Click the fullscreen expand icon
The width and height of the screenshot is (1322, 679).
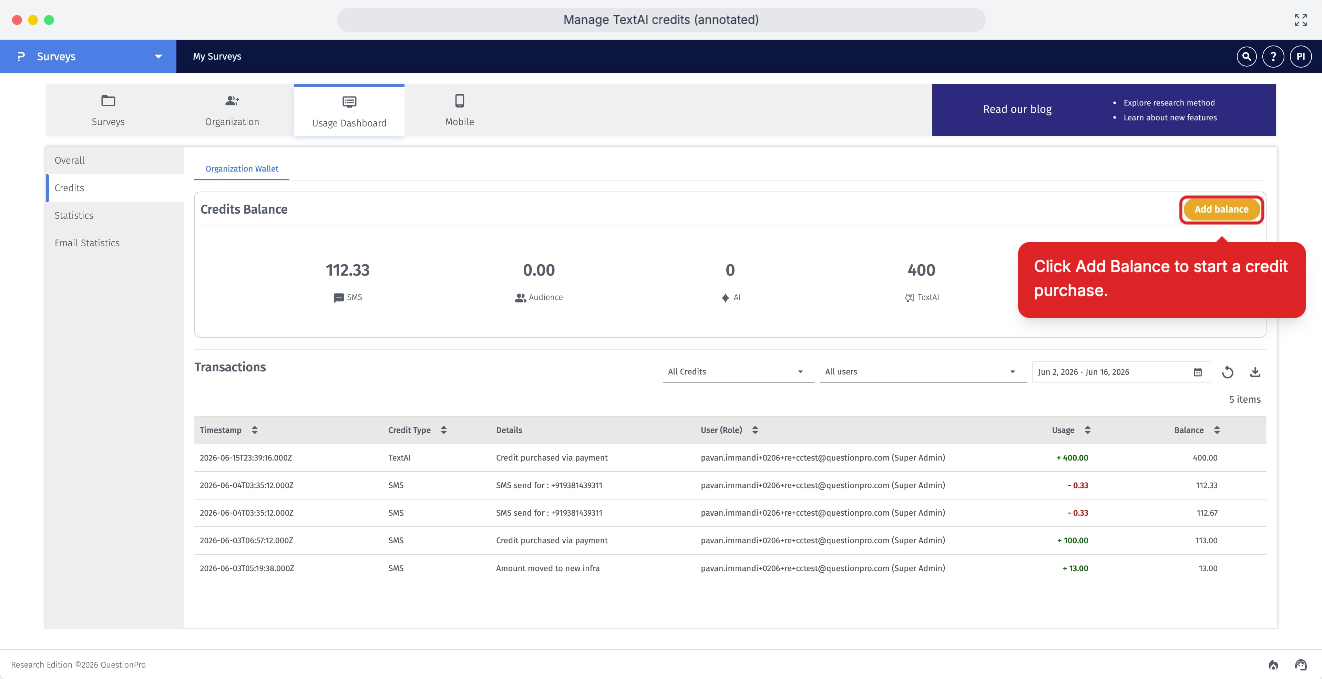(x=1301, y=20)
